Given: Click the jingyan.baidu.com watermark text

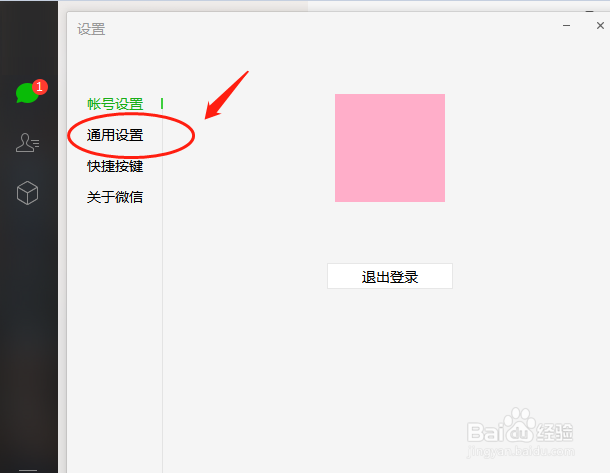Looking at the screenshot, I should [x=521, y=452].
